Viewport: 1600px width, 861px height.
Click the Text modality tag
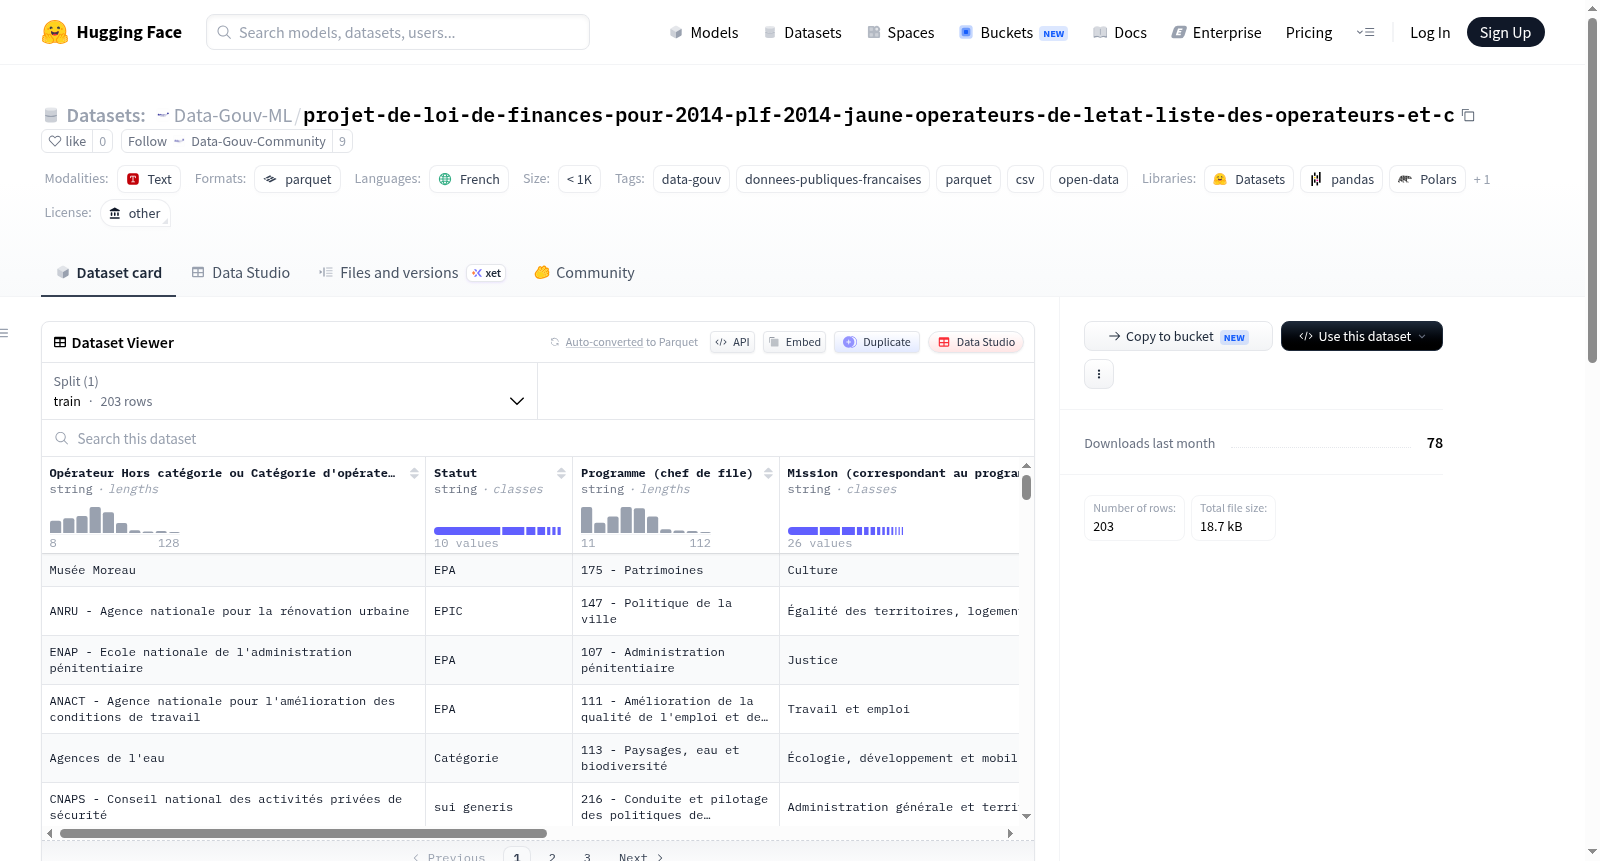[149, 179]
